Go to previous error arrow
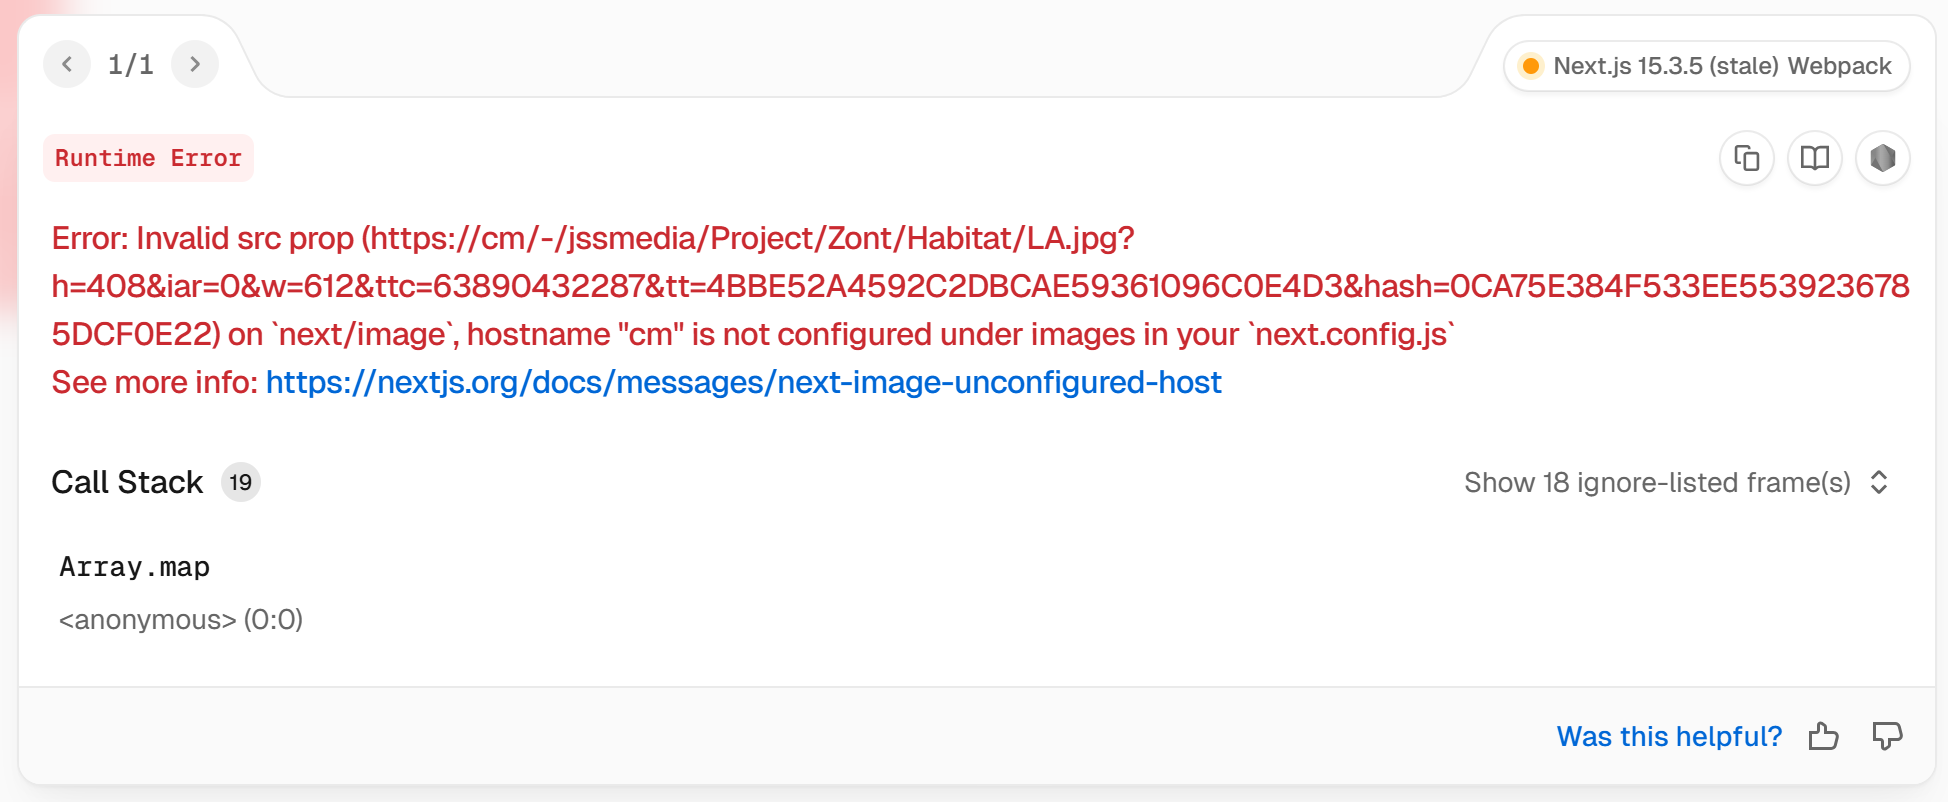Image resolution: width=1948 pixels, height=802 pixels. click(x=67, y=64)
